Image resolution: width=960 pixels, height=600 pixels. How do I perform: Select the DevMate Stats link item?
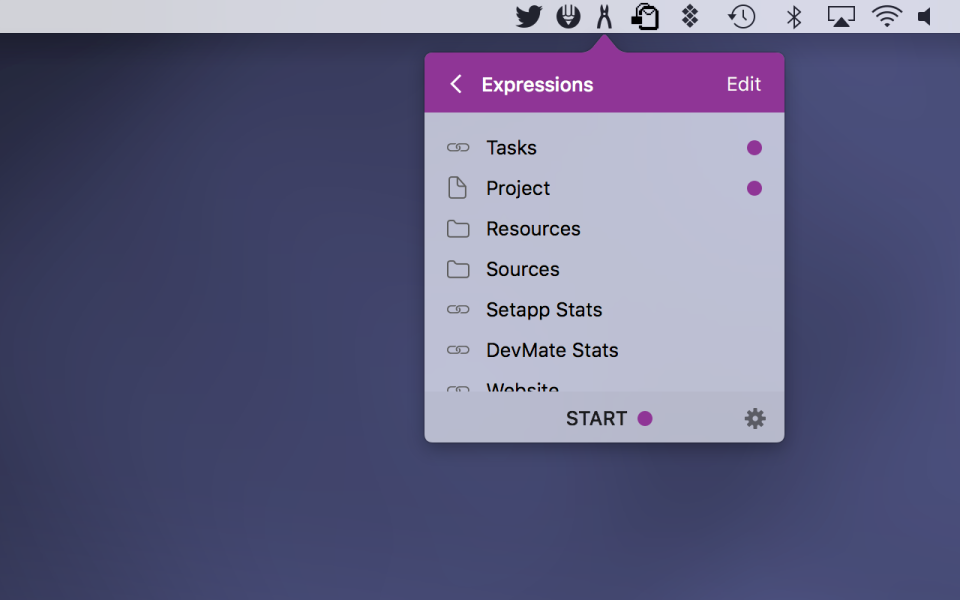tap(552, 350)
